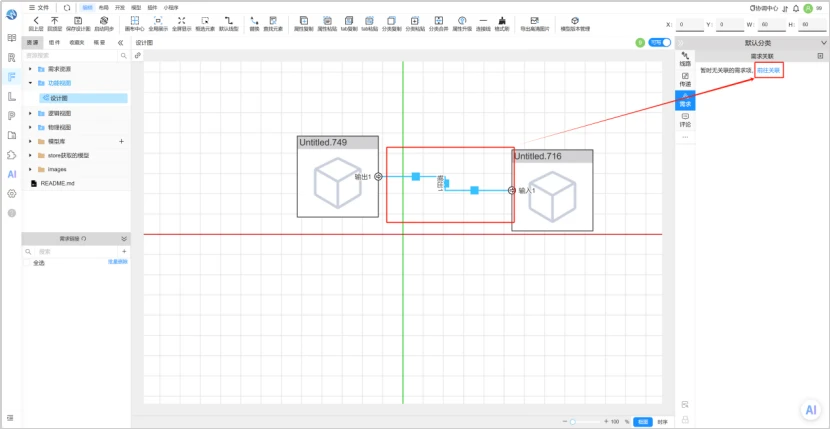Click the 分类合并 category merge icon

point(438,20)
